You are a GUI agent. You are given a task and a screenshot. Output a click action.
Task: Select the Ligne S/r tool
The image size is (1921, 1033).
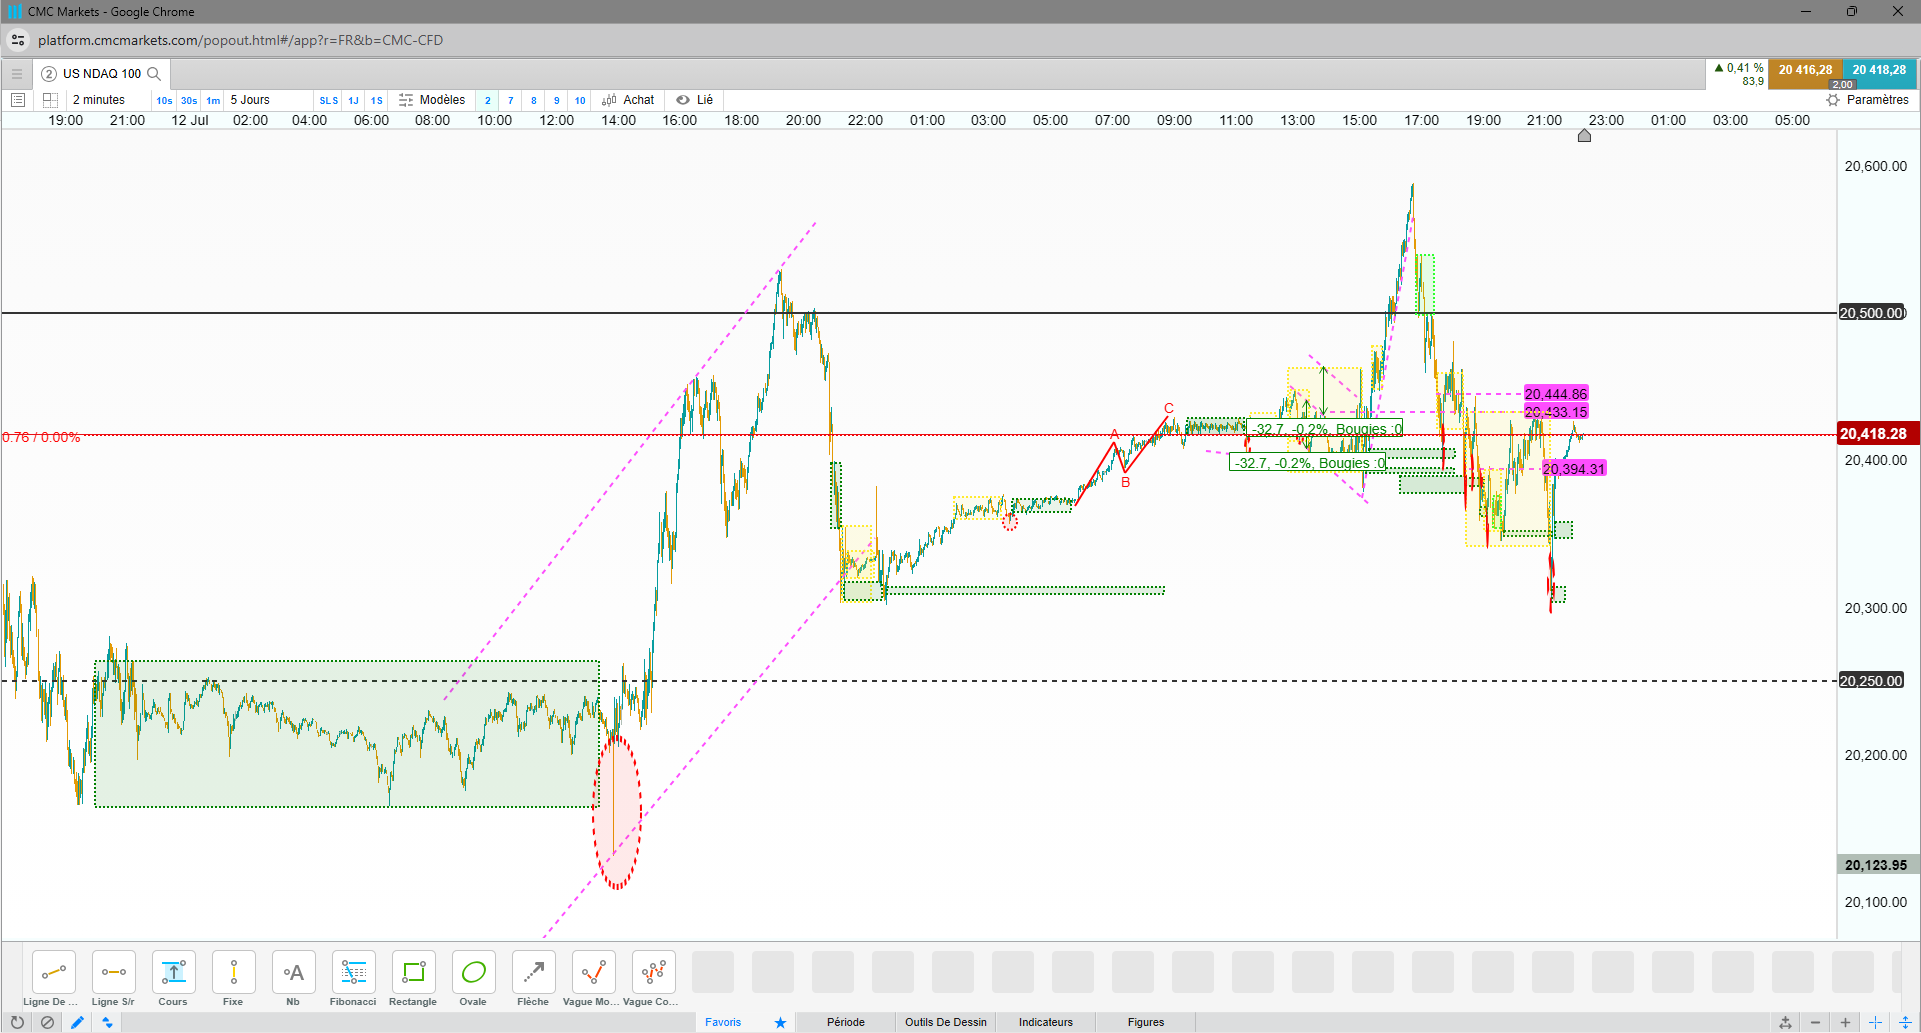113,979
